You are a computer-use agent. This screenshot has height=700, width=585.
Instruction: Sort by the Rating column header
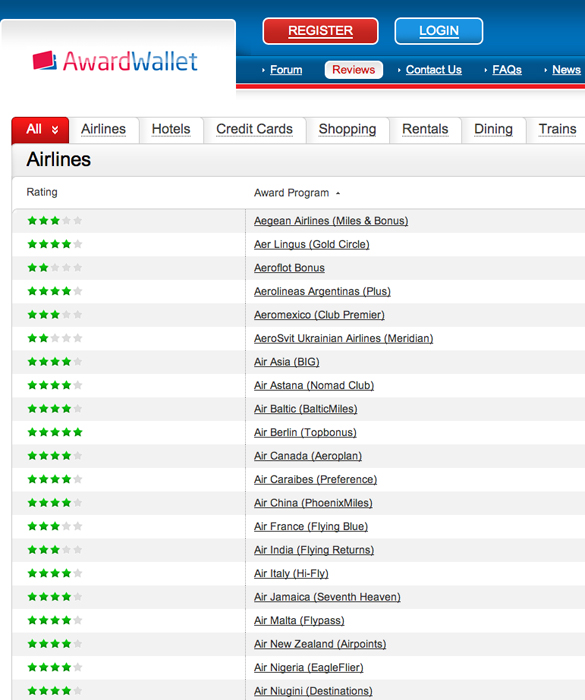[x=42, y=192]
